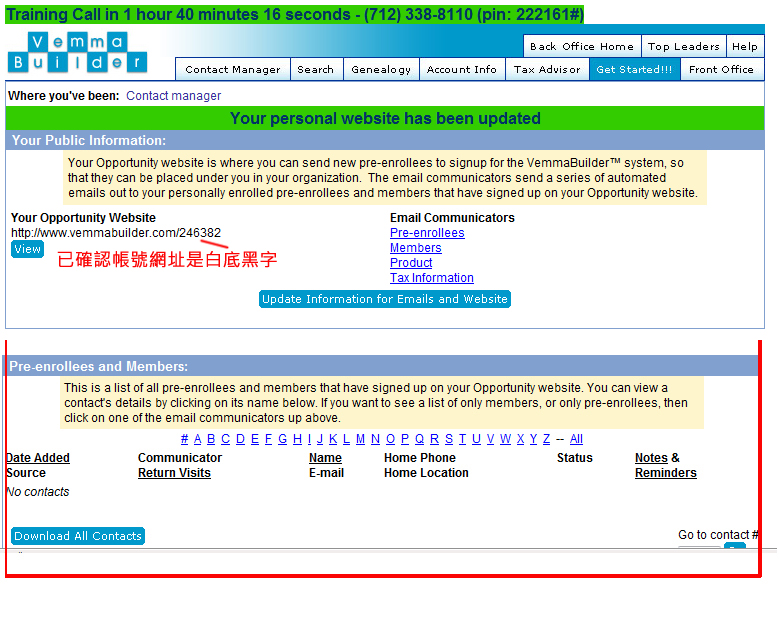Viewport: 780px width, 620px height.
Task: Open the Tax Advisor tab
Action: click(547, 69)
